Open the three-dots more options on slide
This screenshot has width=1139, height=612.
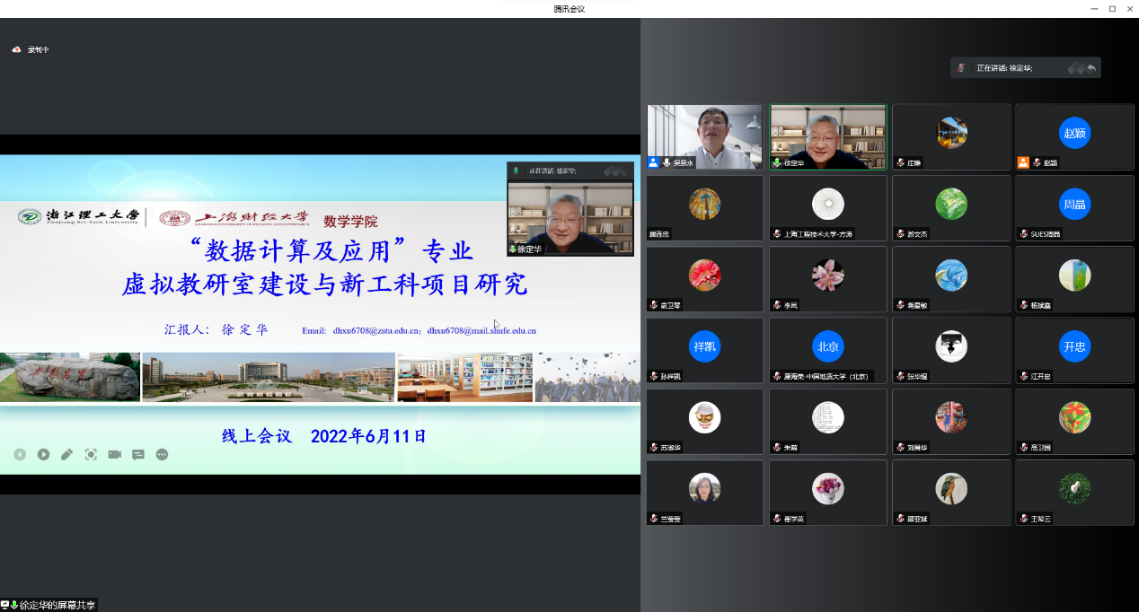162,454
